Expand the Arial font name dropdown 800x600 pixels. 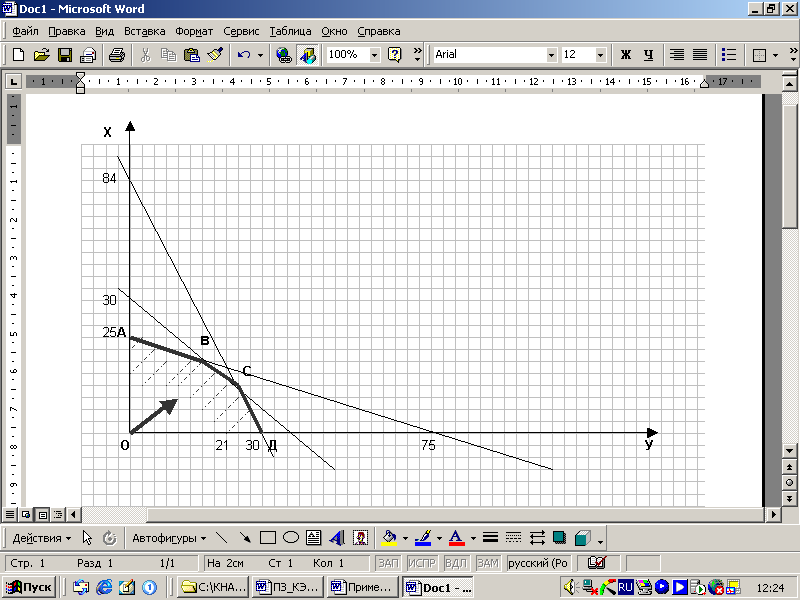coord(551,55)
